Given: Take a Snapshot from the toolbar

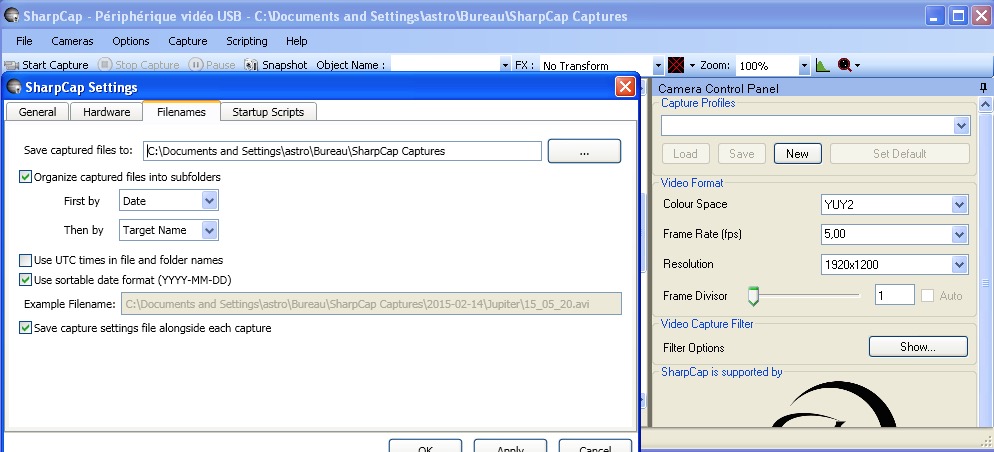Looking at the screenshot, I should pyautogui.click(x=276, y=65).
